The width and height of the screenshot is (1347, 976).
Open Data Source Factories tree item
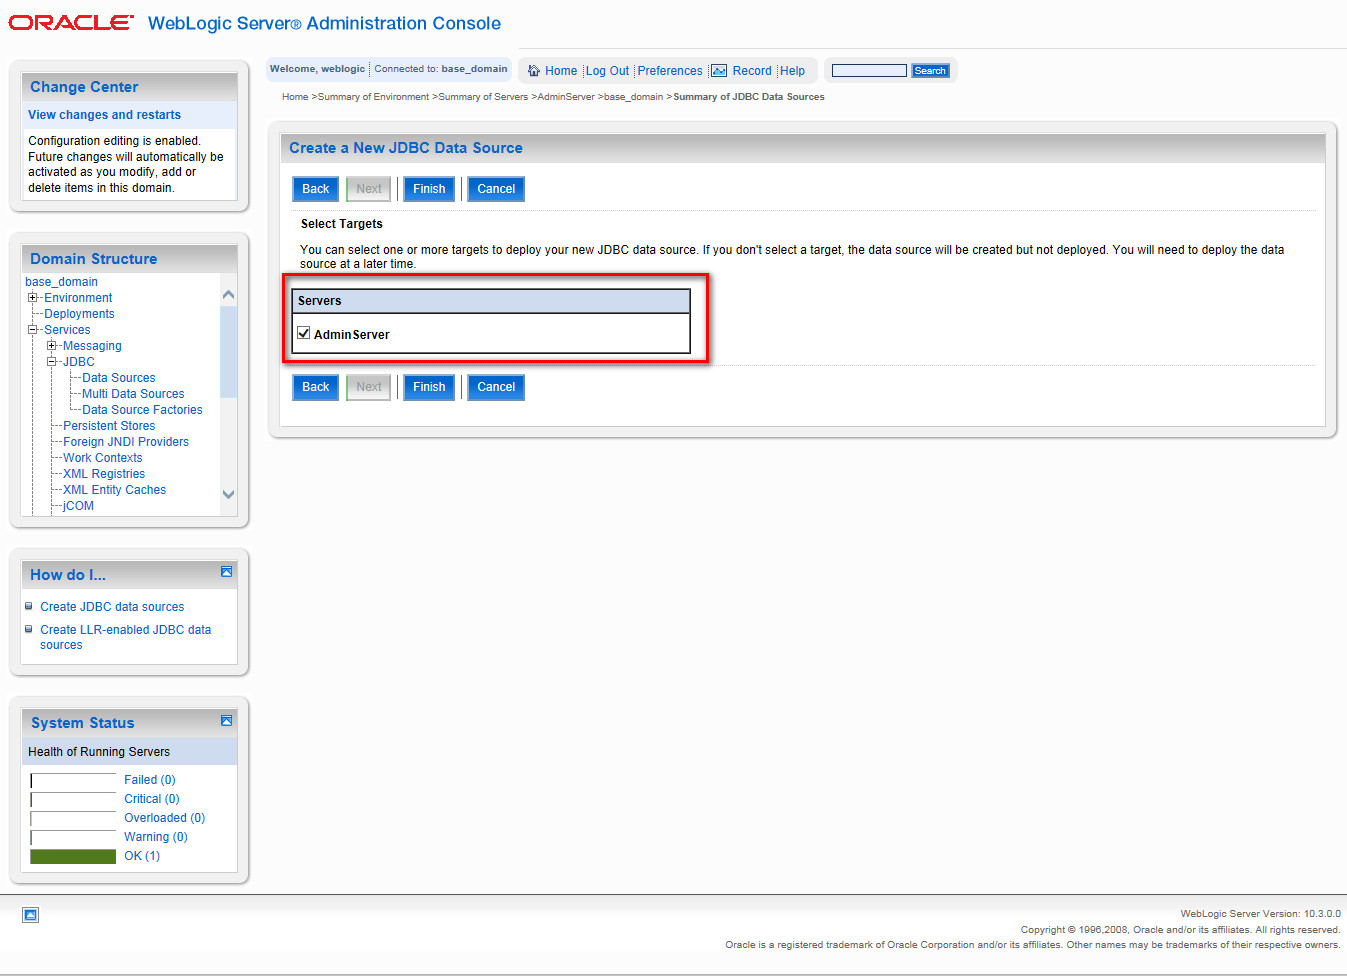pyautogui.click(x=142, y=410)
